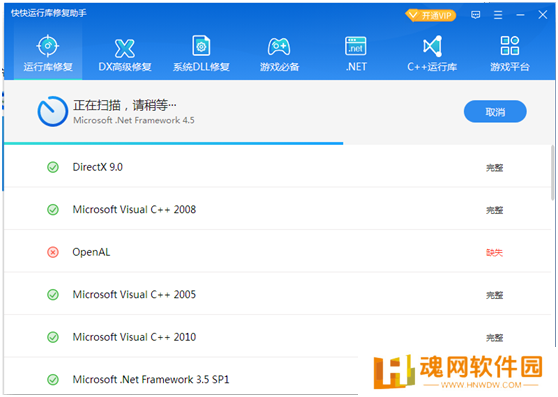Viewport: 558px width, 397px height.
Task: Switch to DX高级修复 tab
Action: [x=125, y=53]
